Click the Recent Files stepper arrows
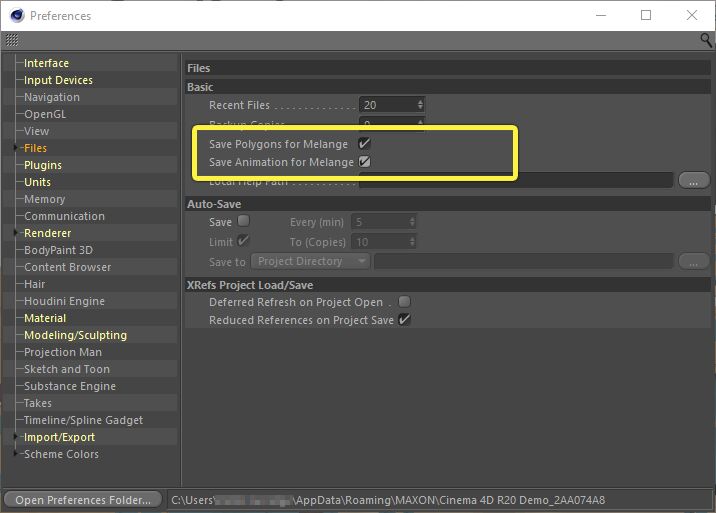The height and width of the screenshot is (513, 716). point(420,105)
